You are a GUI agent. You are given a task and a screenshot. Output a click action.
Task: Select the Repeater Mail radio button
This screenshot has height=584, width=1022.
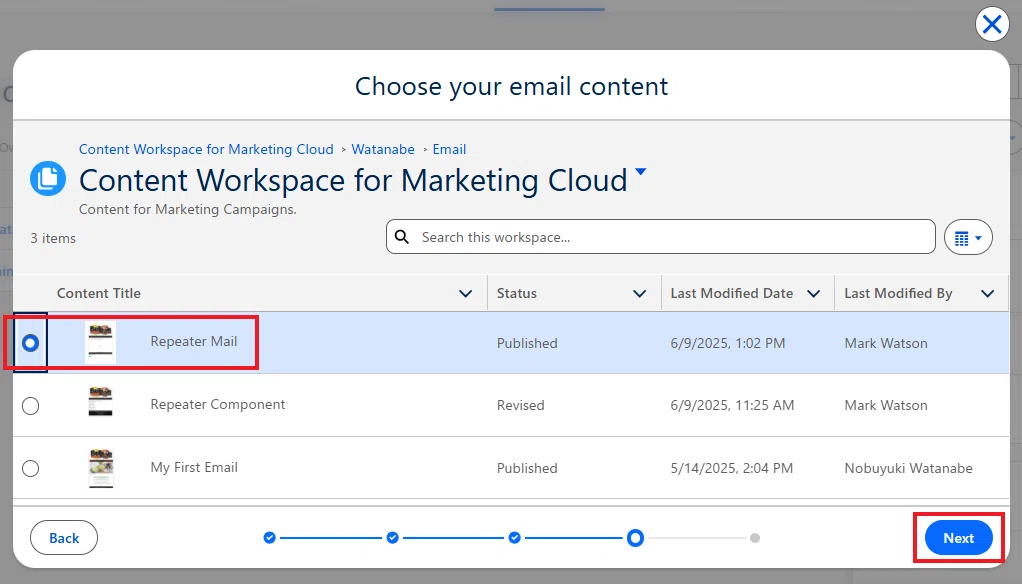click(30, 343)
